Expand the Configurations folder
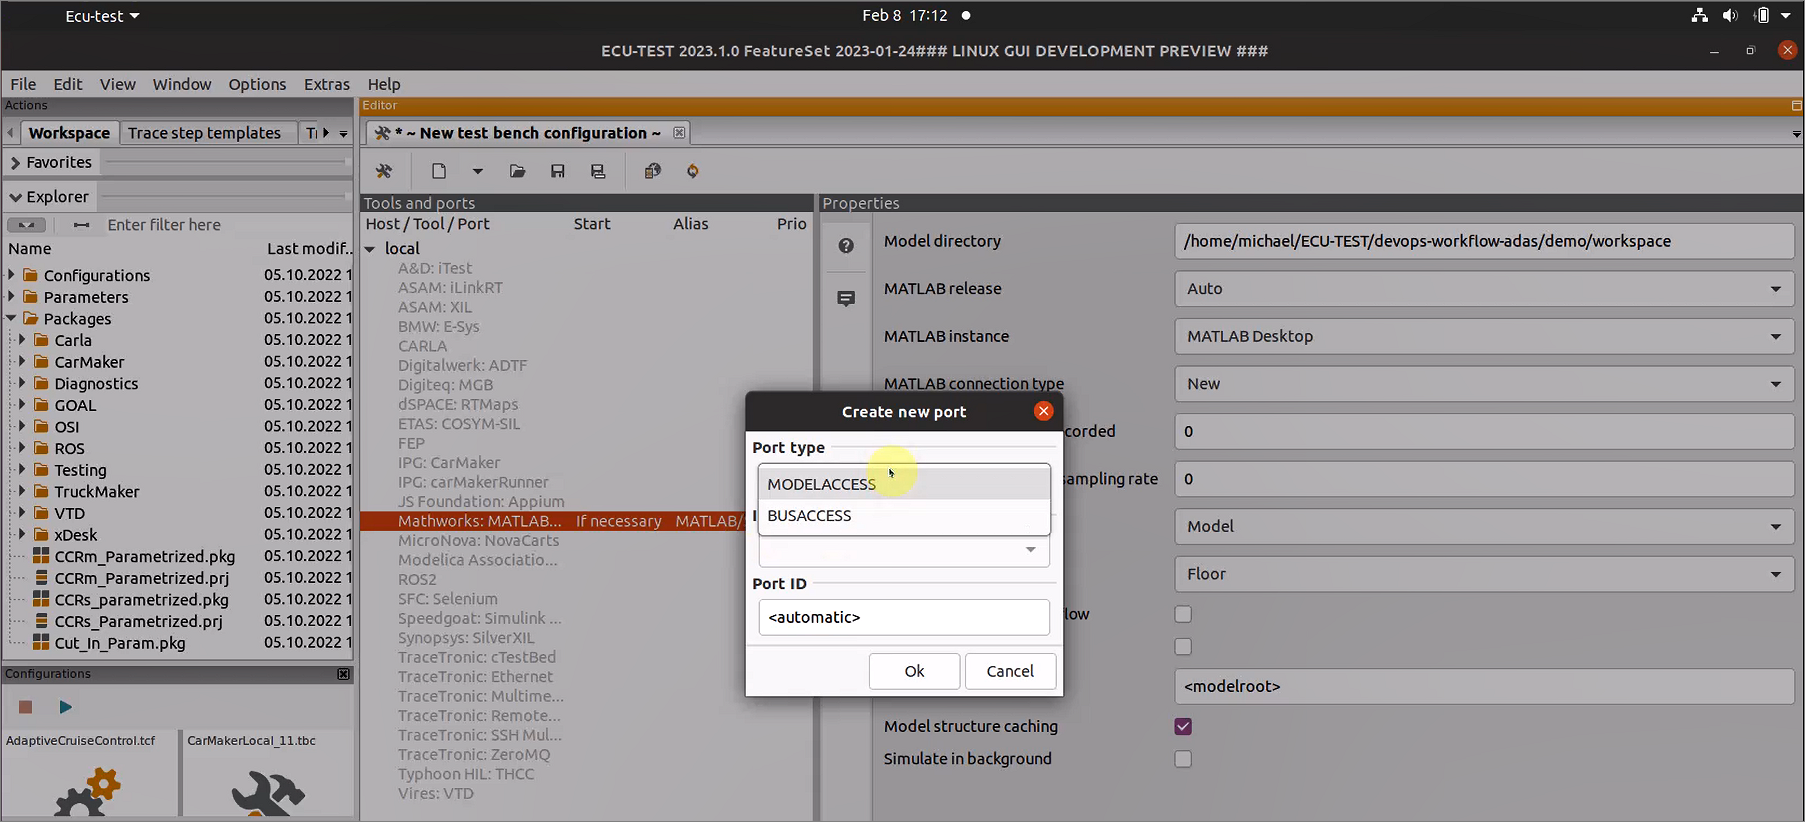 (x=11, y=274)
